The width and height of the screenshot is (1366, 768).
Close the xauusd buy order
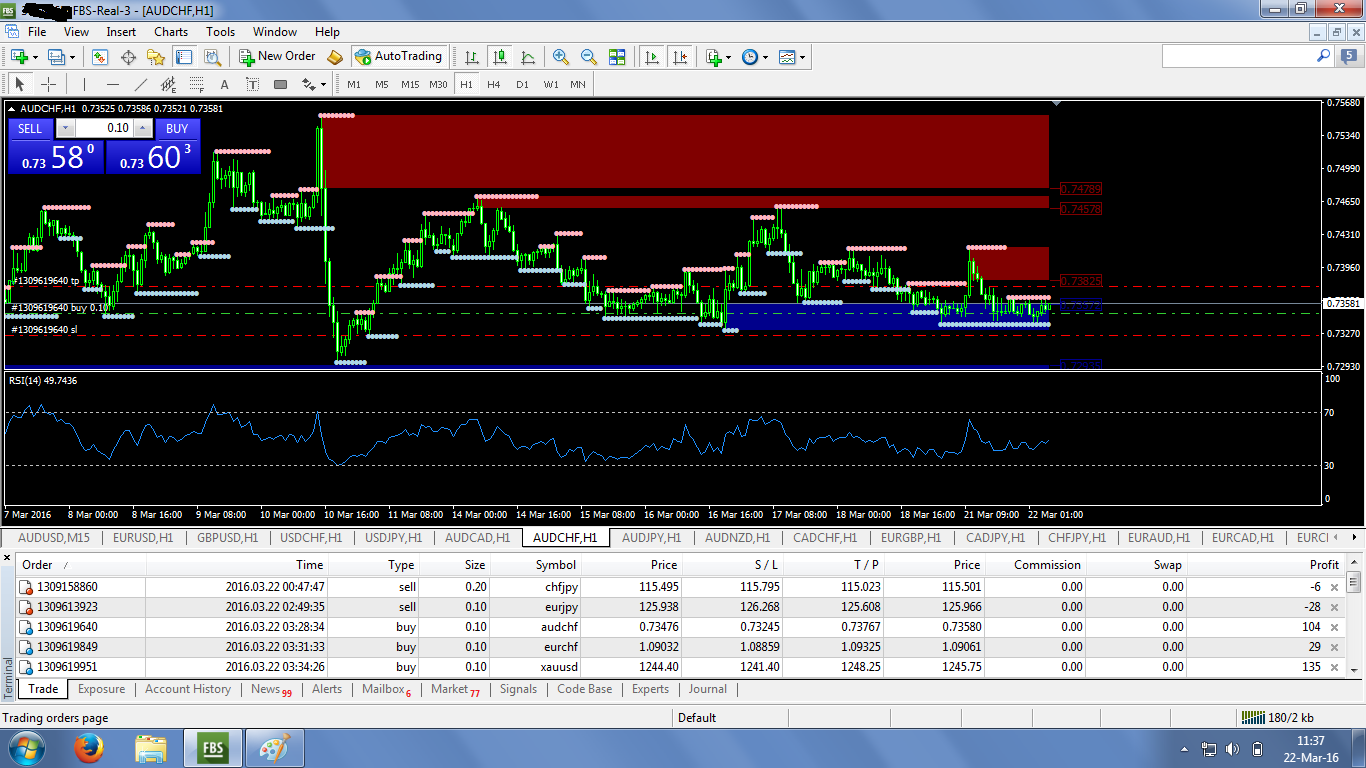1334,668
